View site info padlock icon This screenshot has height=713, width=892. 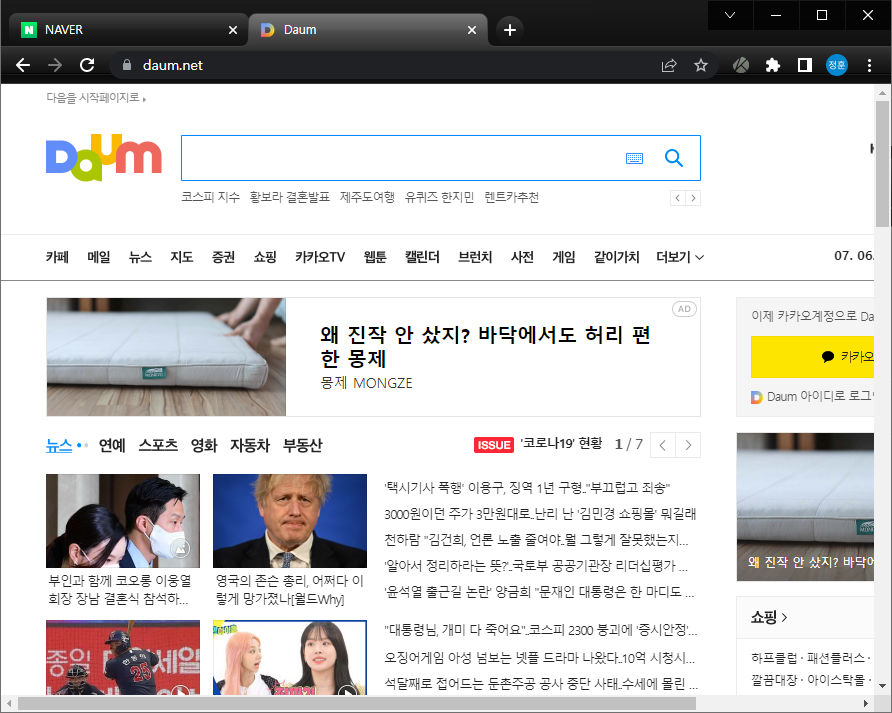pos(127,65)
